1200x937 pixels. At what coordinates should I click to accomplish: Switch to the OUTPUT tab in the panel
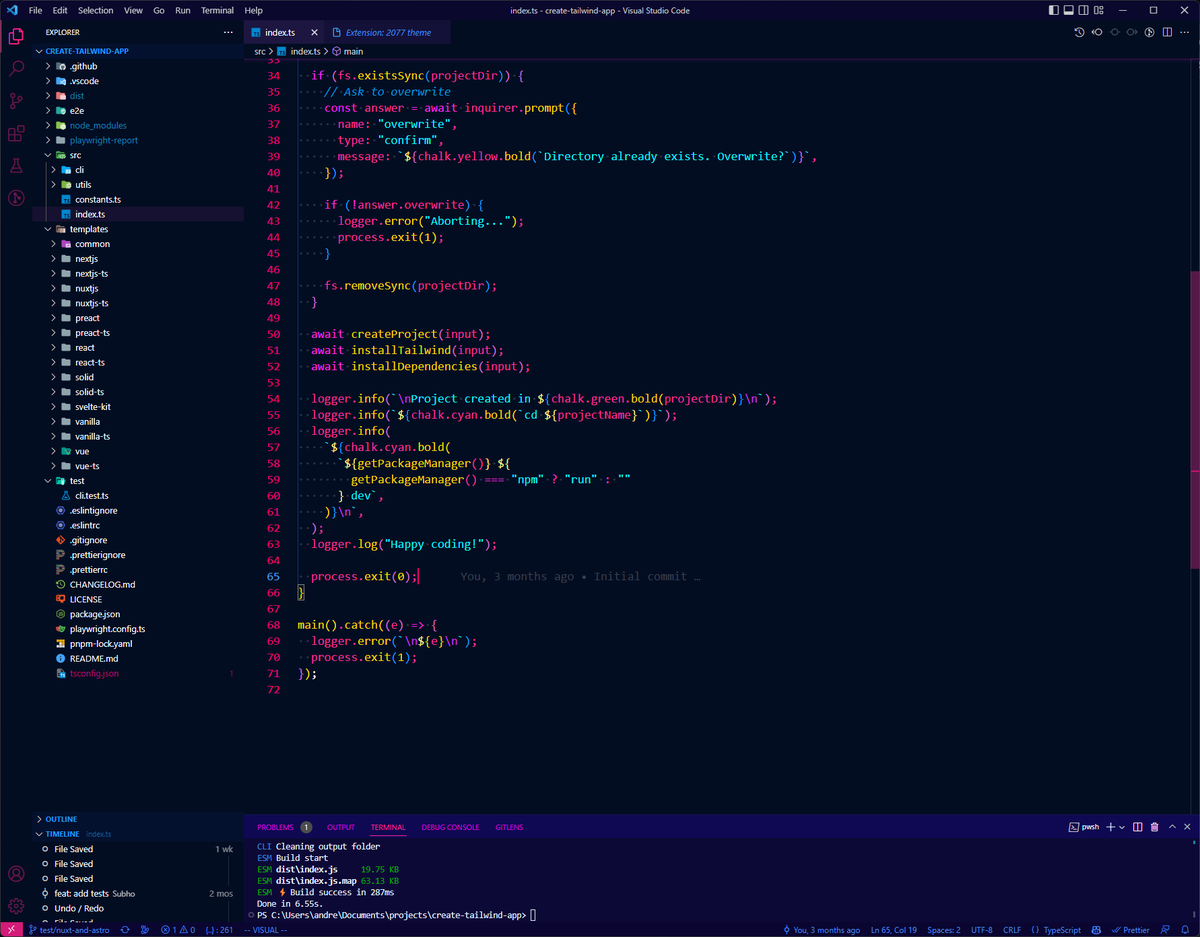[340, 827]
